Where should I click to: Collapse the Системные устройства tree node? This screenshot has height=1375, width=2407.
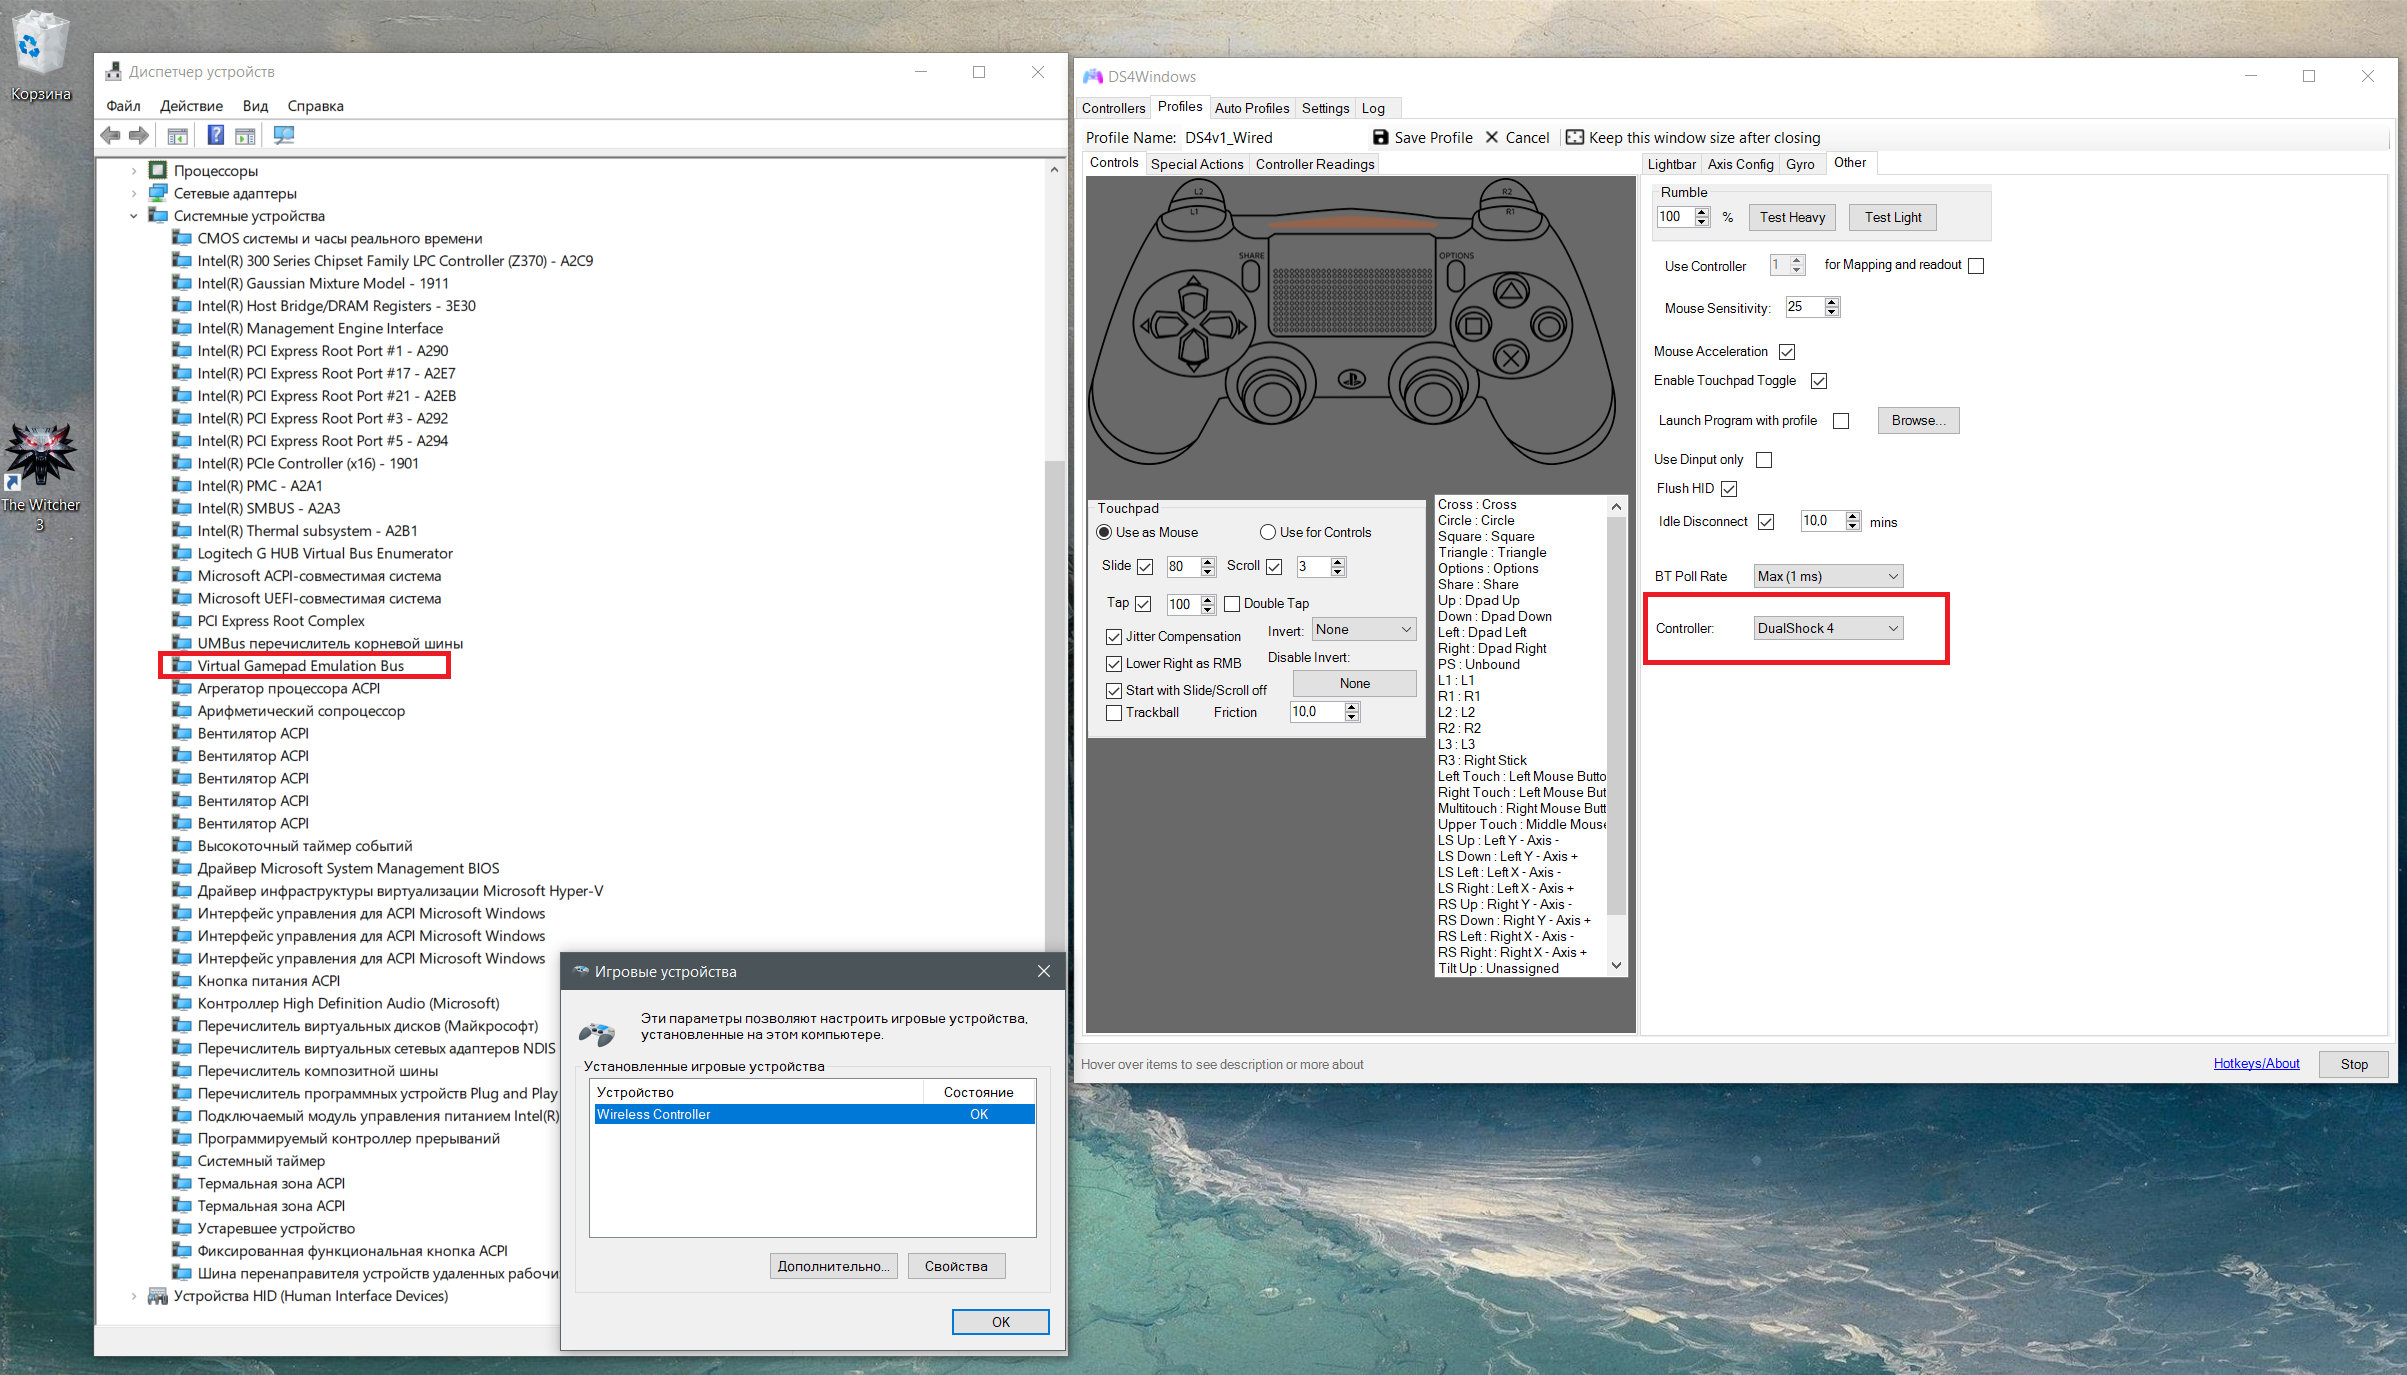click(133, 216)
